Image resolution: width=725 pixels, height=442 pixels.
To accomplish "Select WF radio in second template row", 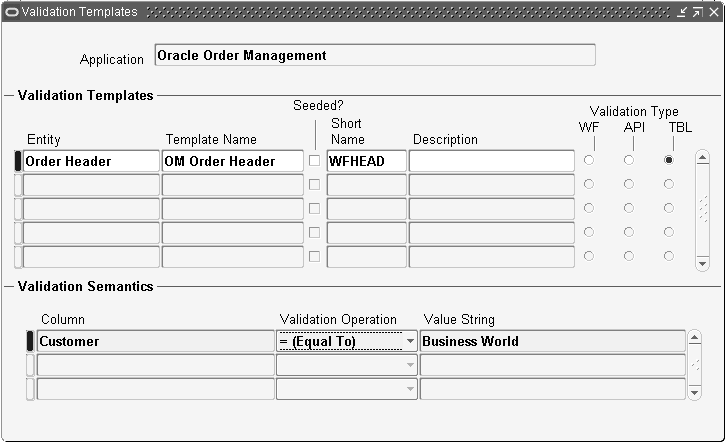I will coord(589,184).
